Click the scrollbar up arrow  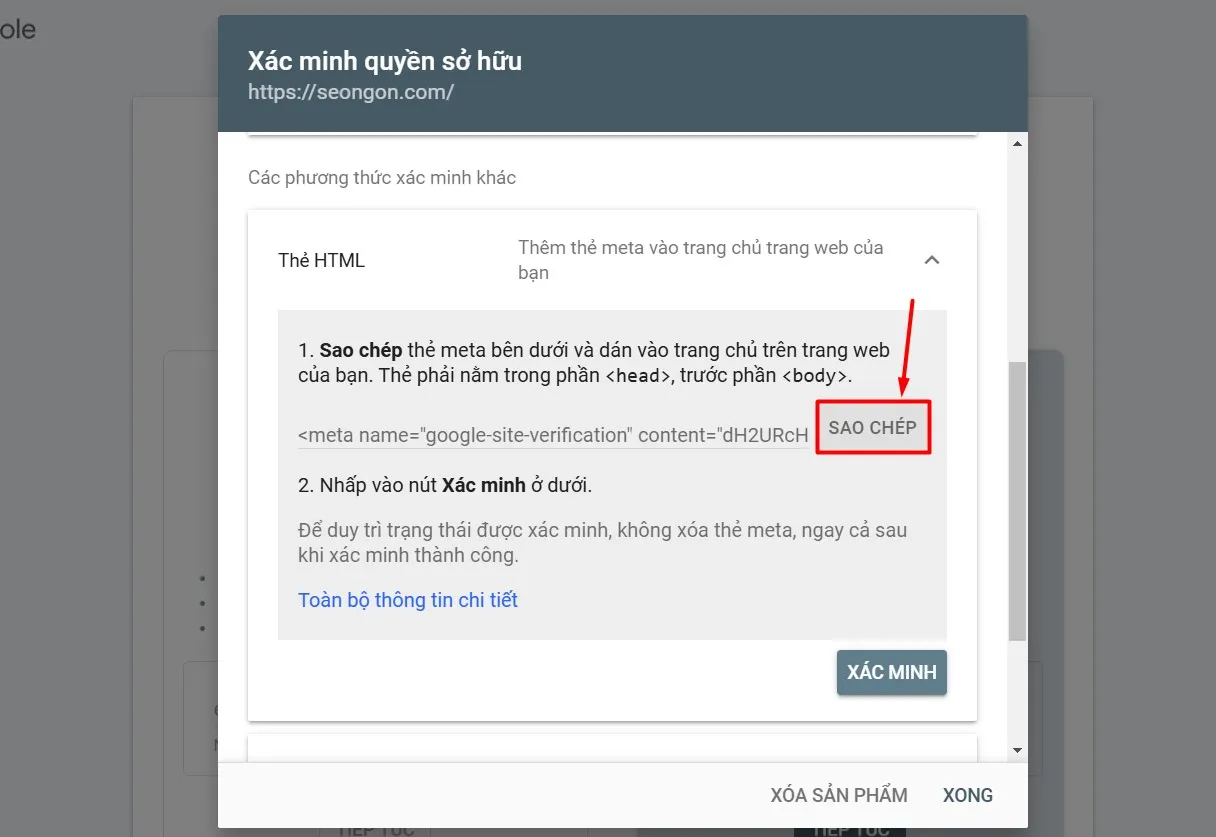coord(1017,141)
